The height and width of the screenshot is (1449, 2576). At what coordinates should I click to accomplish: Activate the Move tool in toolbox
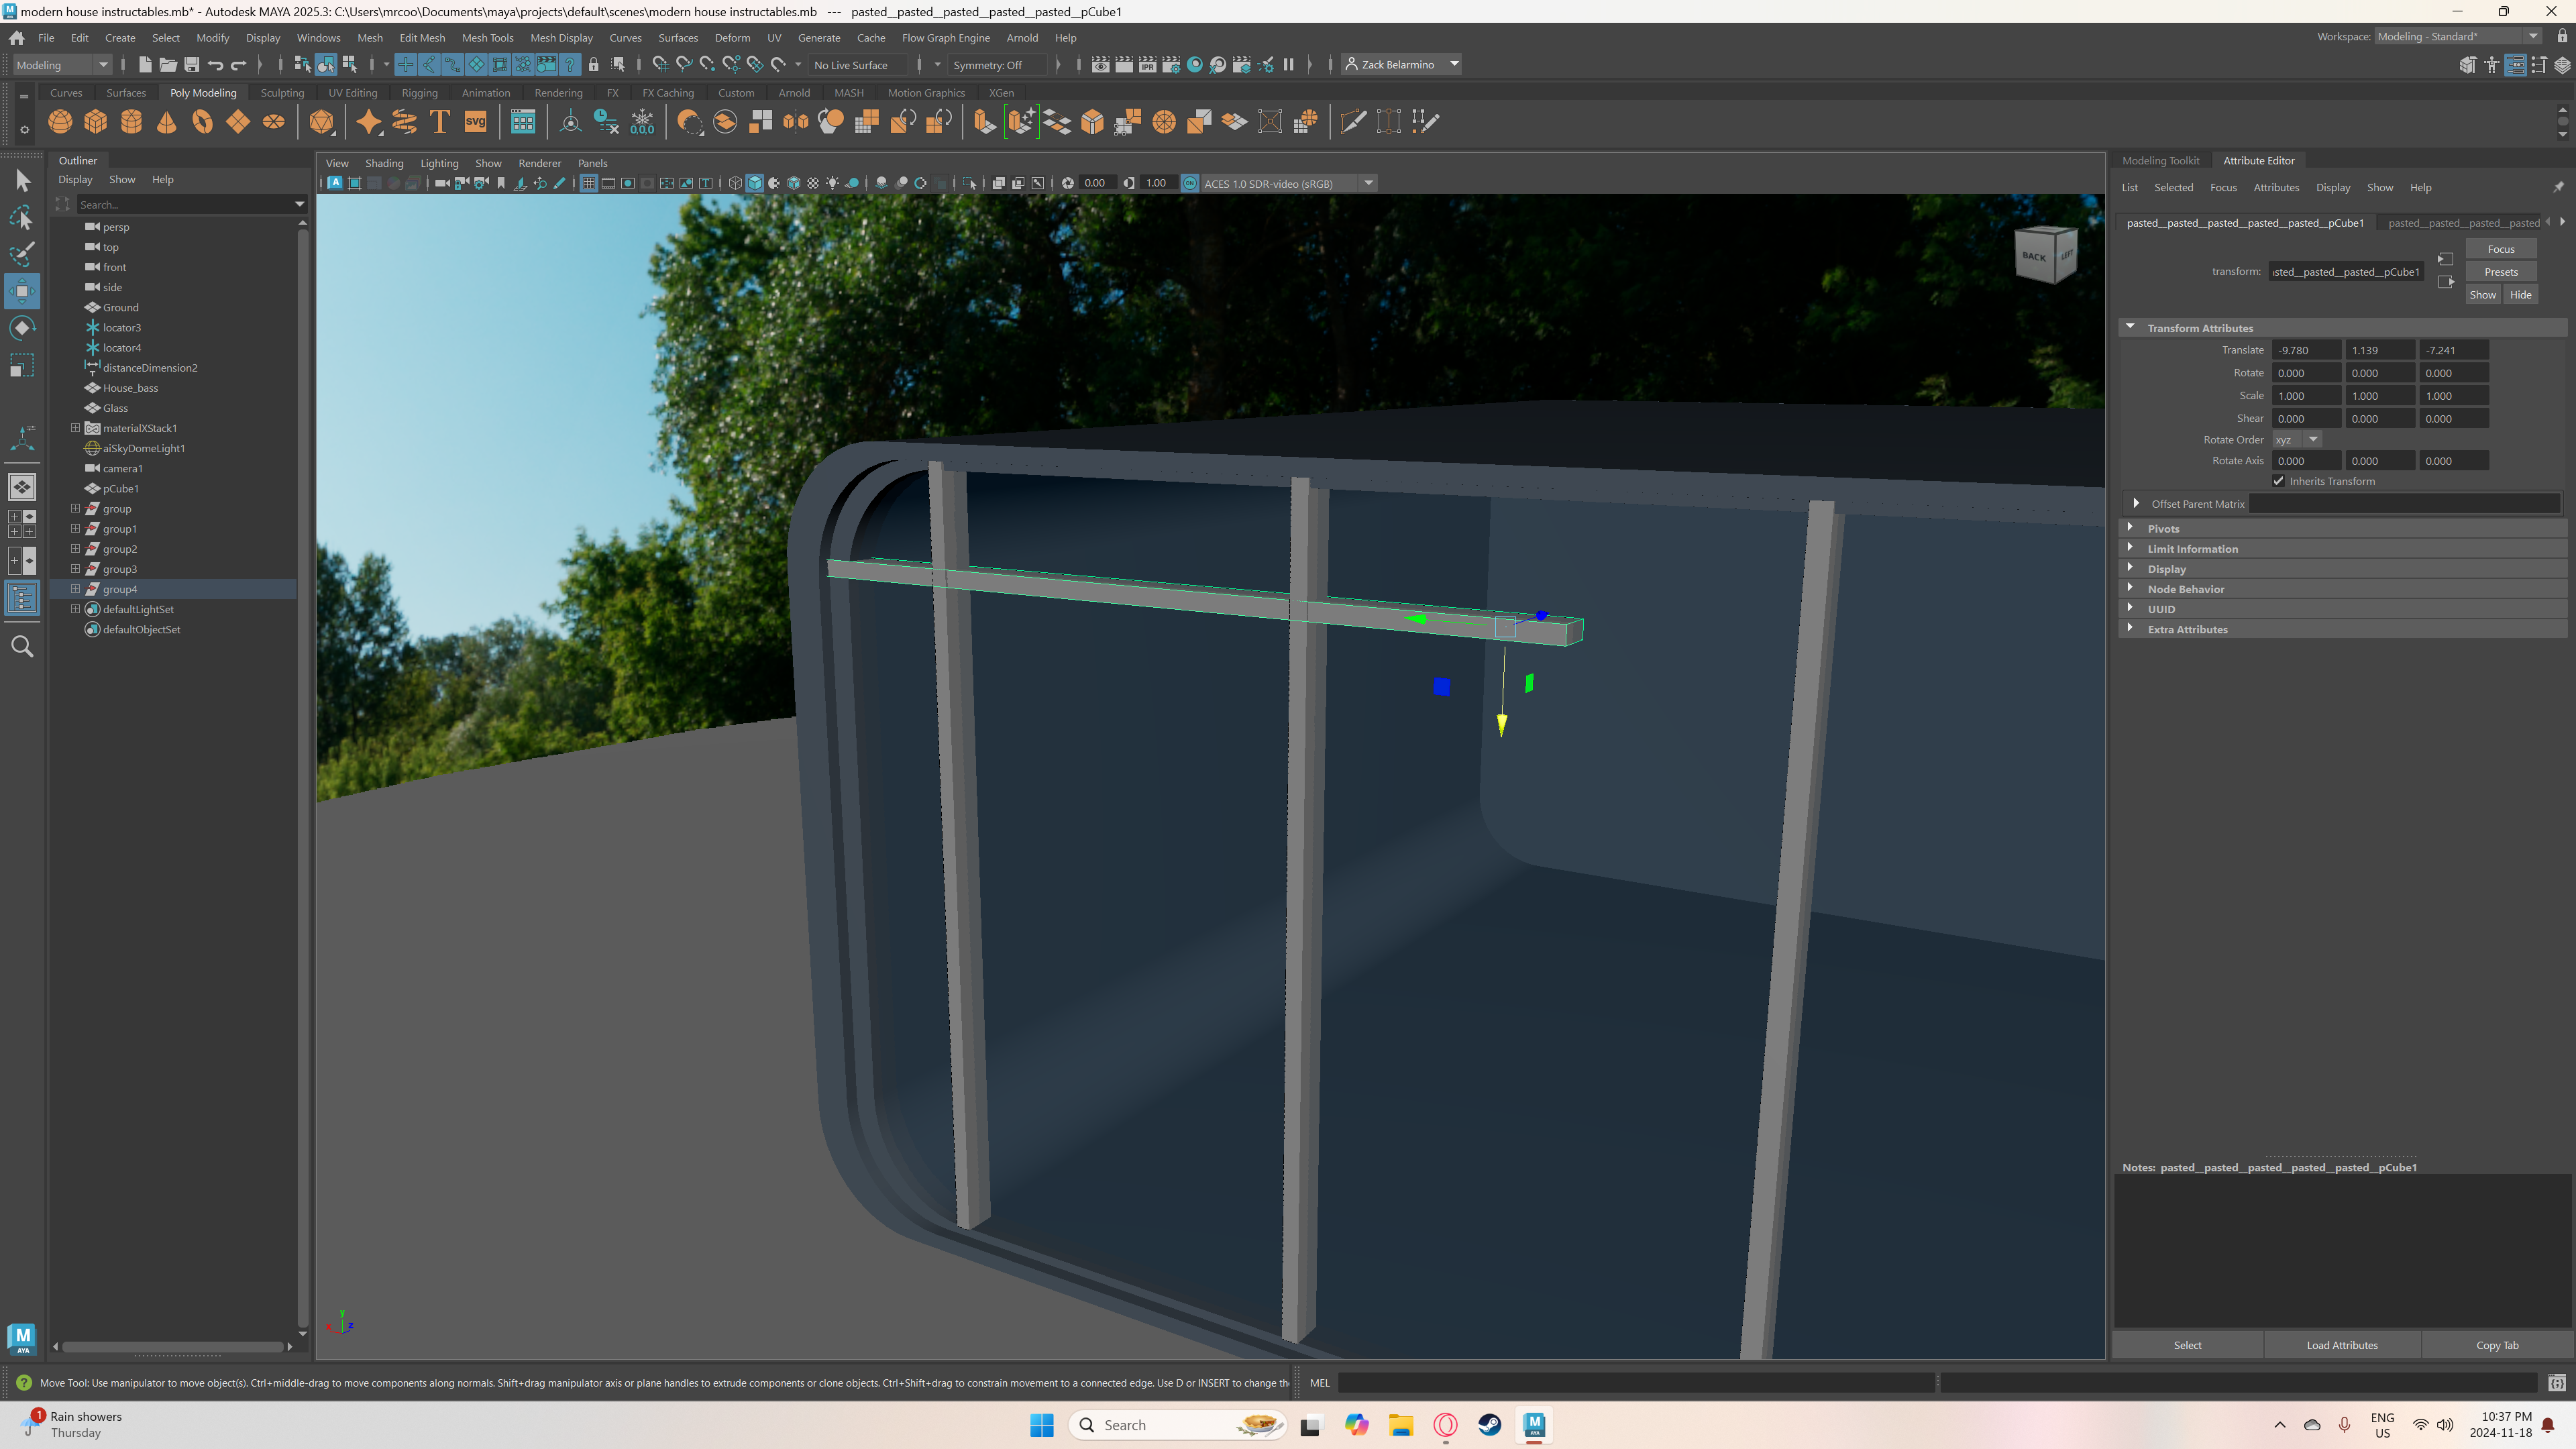(x=22, y=291)
